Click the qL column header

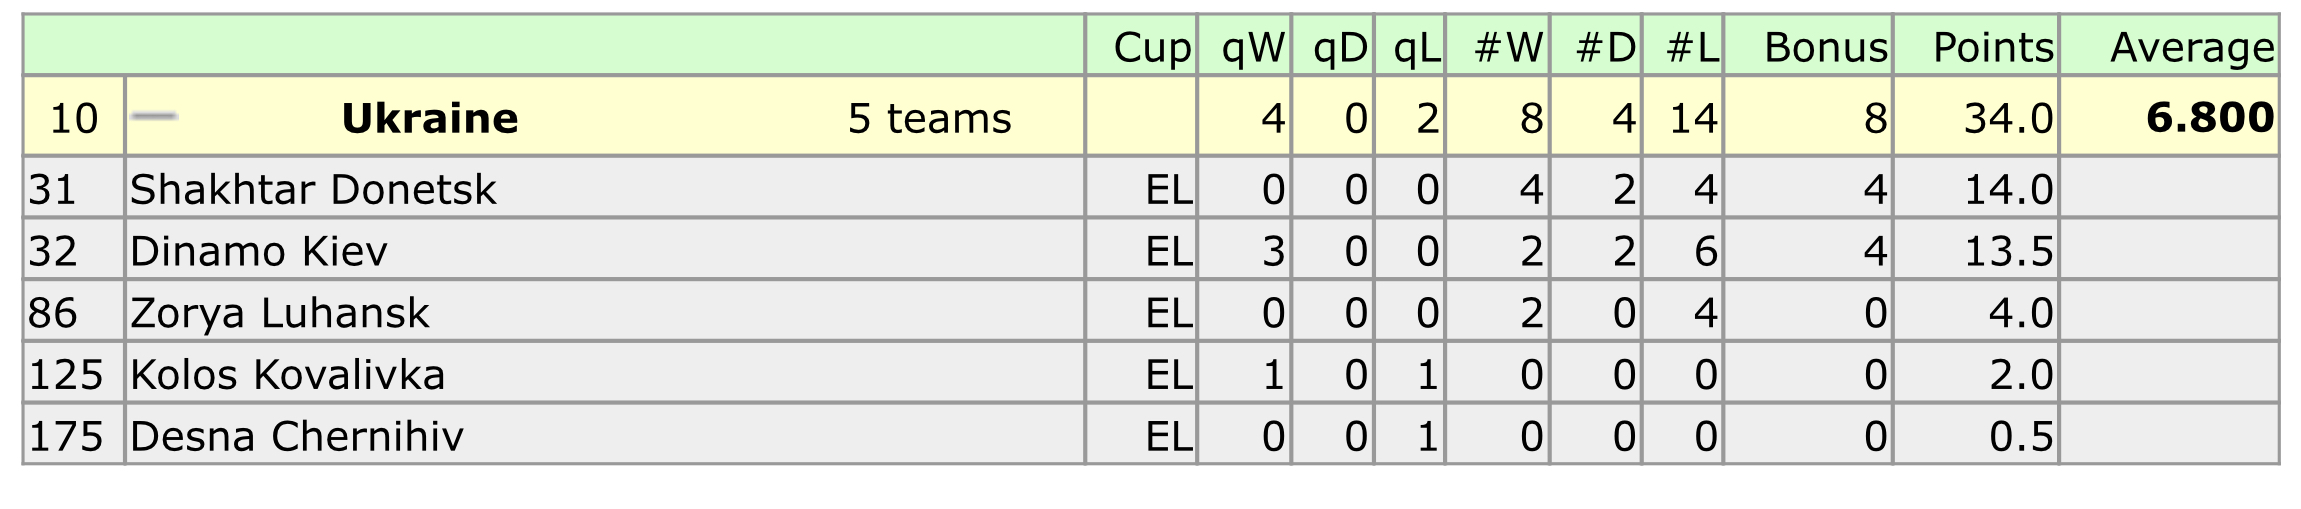coord(1417,47)
